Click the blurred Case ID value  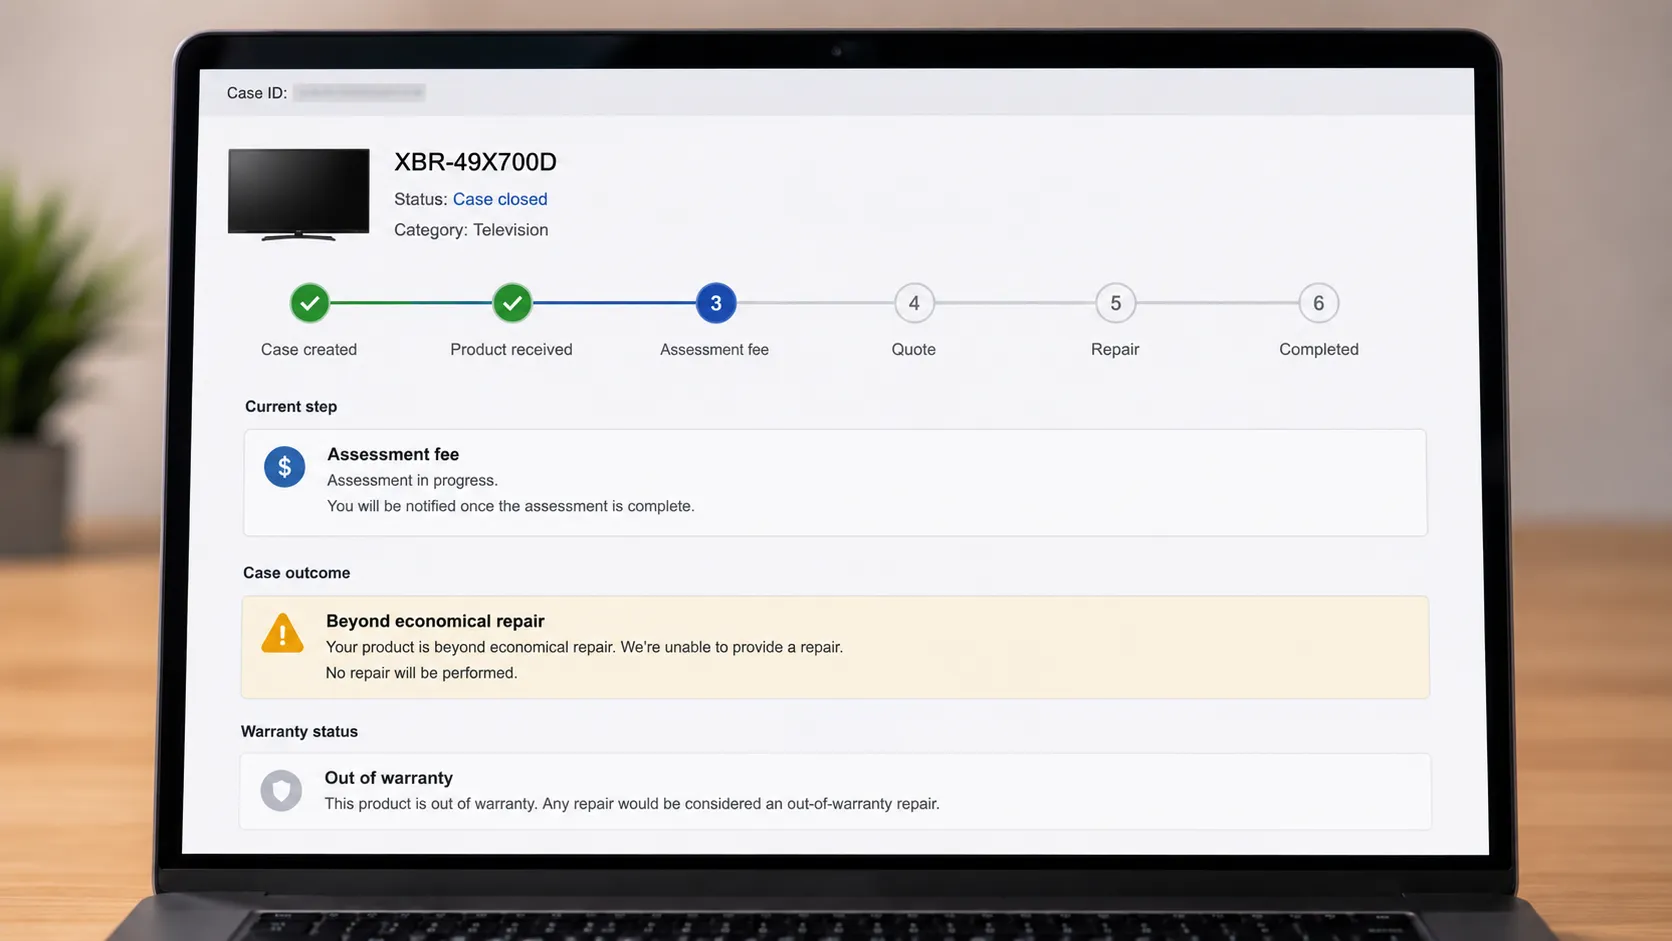[x=360, y=93]
